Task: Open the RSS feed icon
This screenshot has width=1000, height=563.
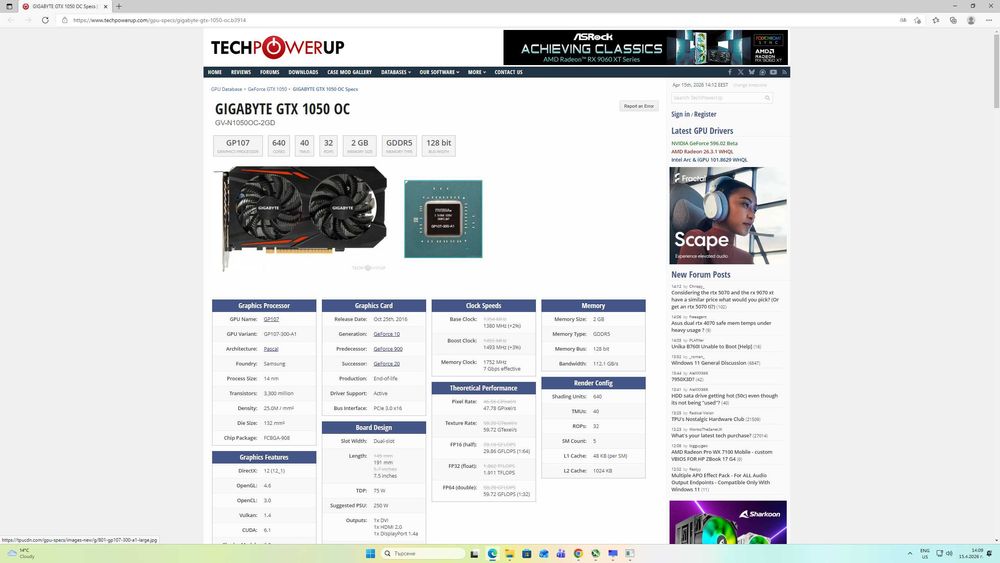Action: point(784,72)
